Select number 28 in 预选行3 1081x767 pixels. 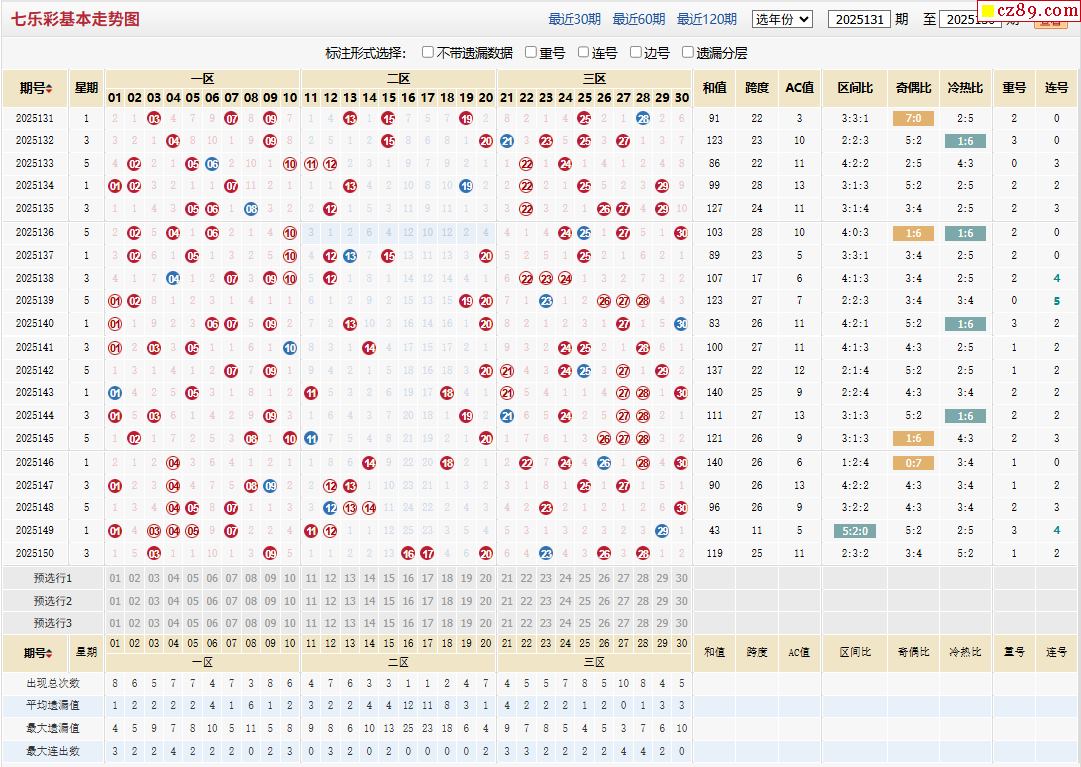(643, 623)
